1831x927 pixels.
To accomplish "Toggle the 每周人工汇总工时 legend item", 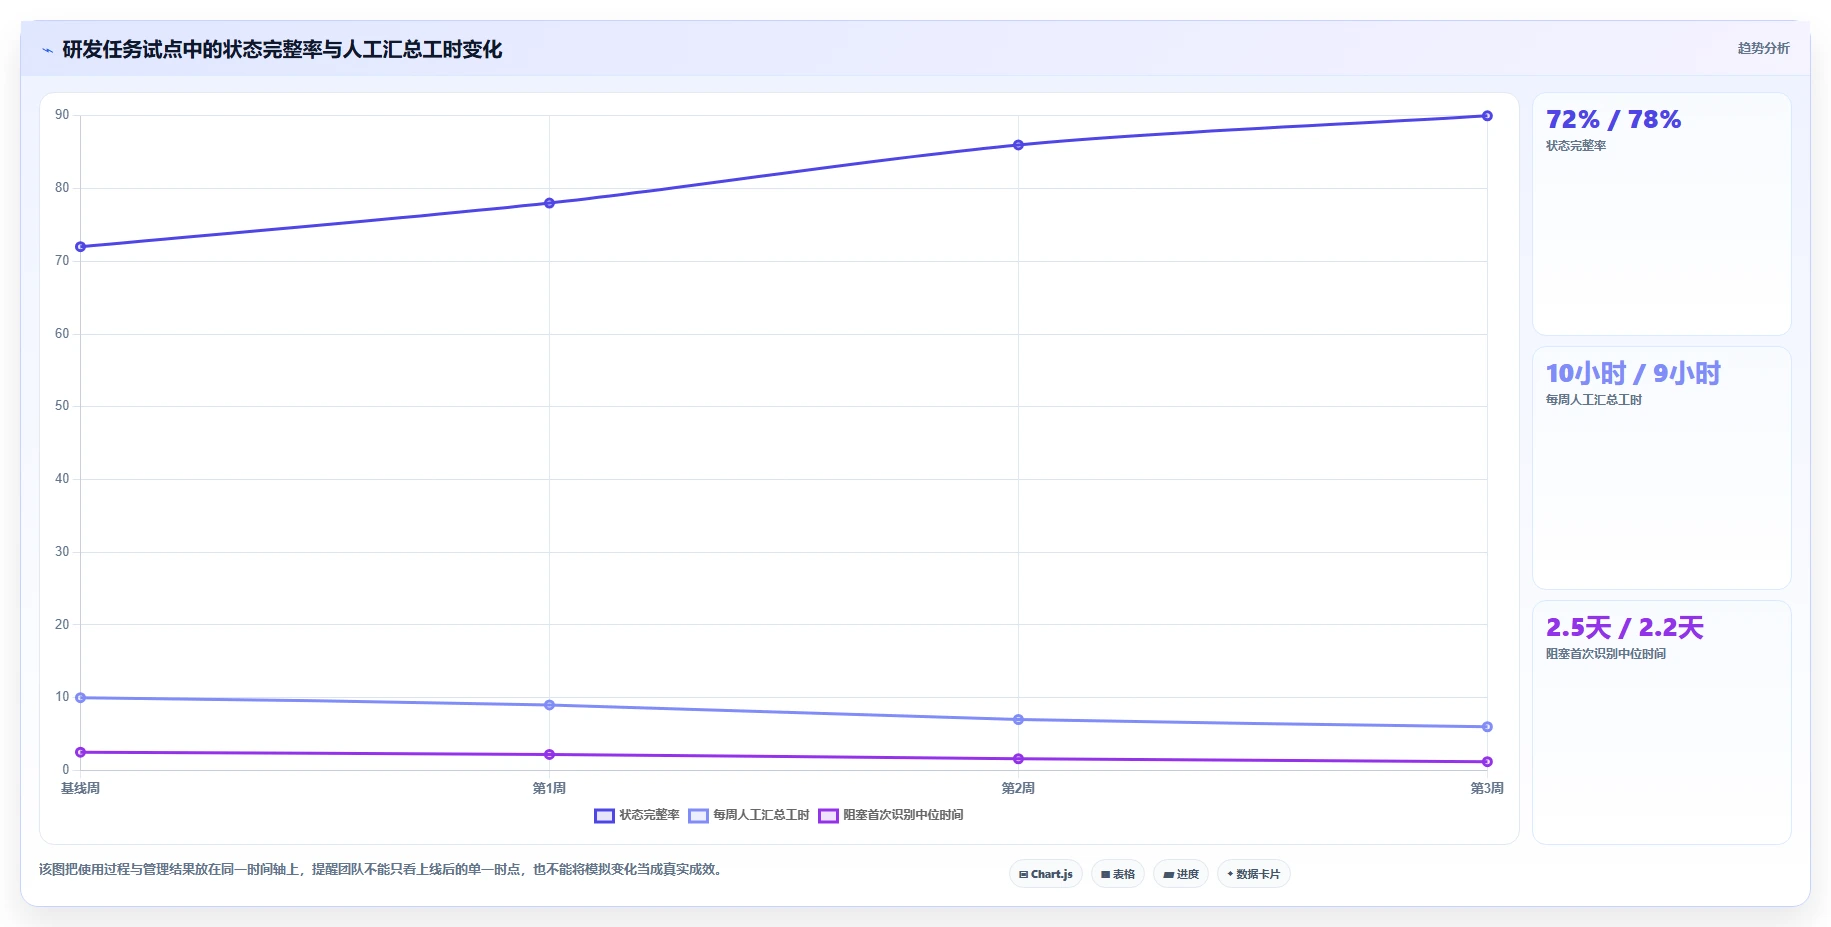I will [x=748, y=815].
